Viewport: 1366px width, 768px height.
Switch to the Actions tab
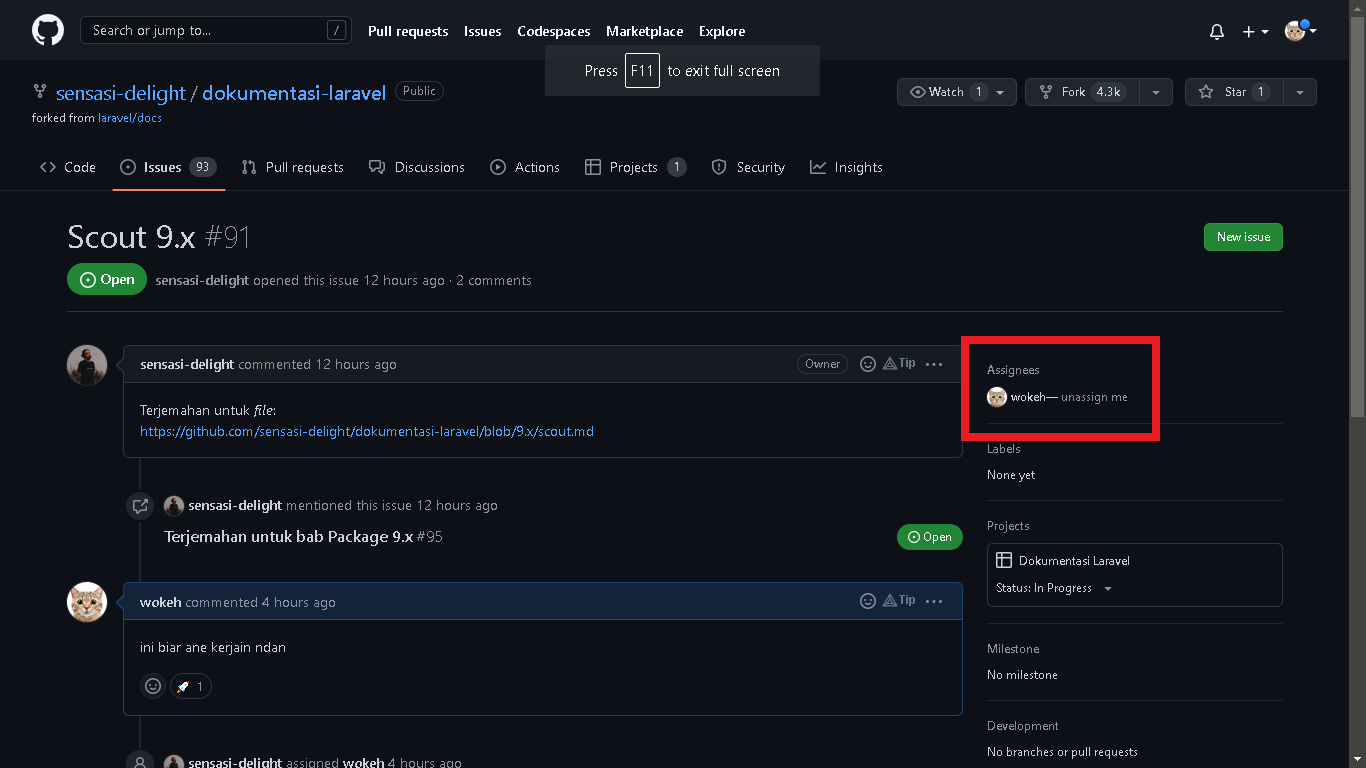[x=525, y=167]
